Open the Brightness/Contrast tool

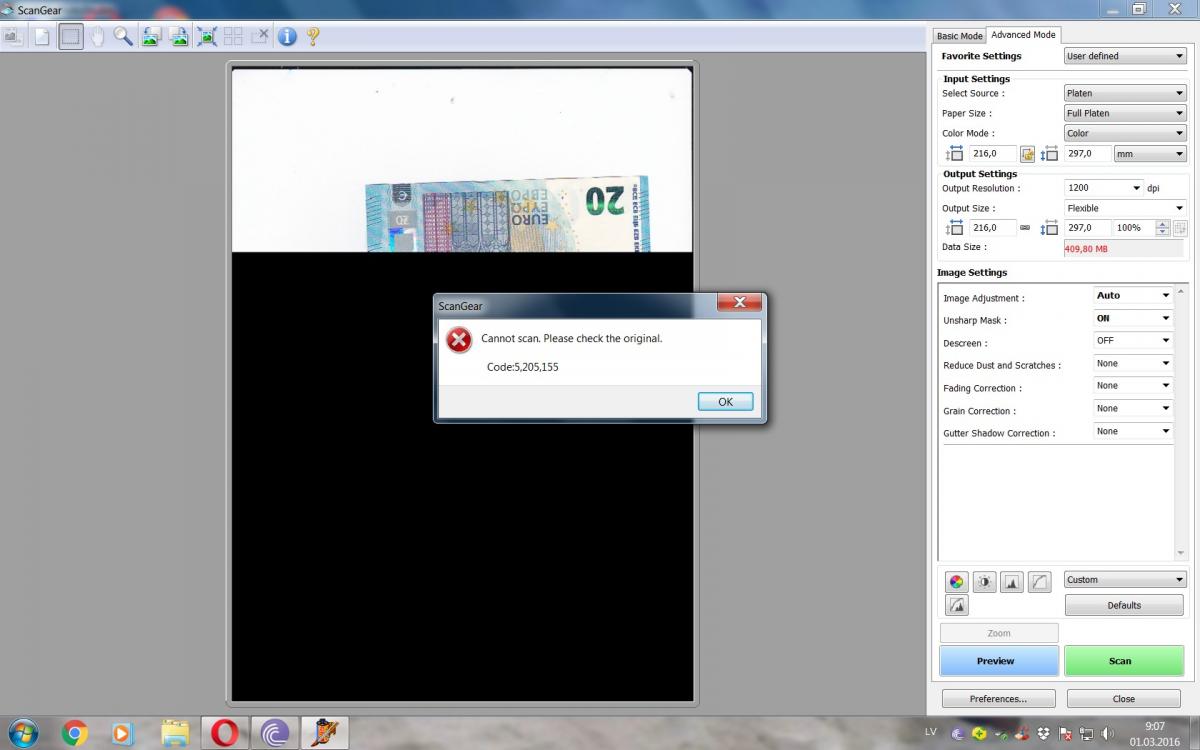pyautogui.click(x=984, y=581)
